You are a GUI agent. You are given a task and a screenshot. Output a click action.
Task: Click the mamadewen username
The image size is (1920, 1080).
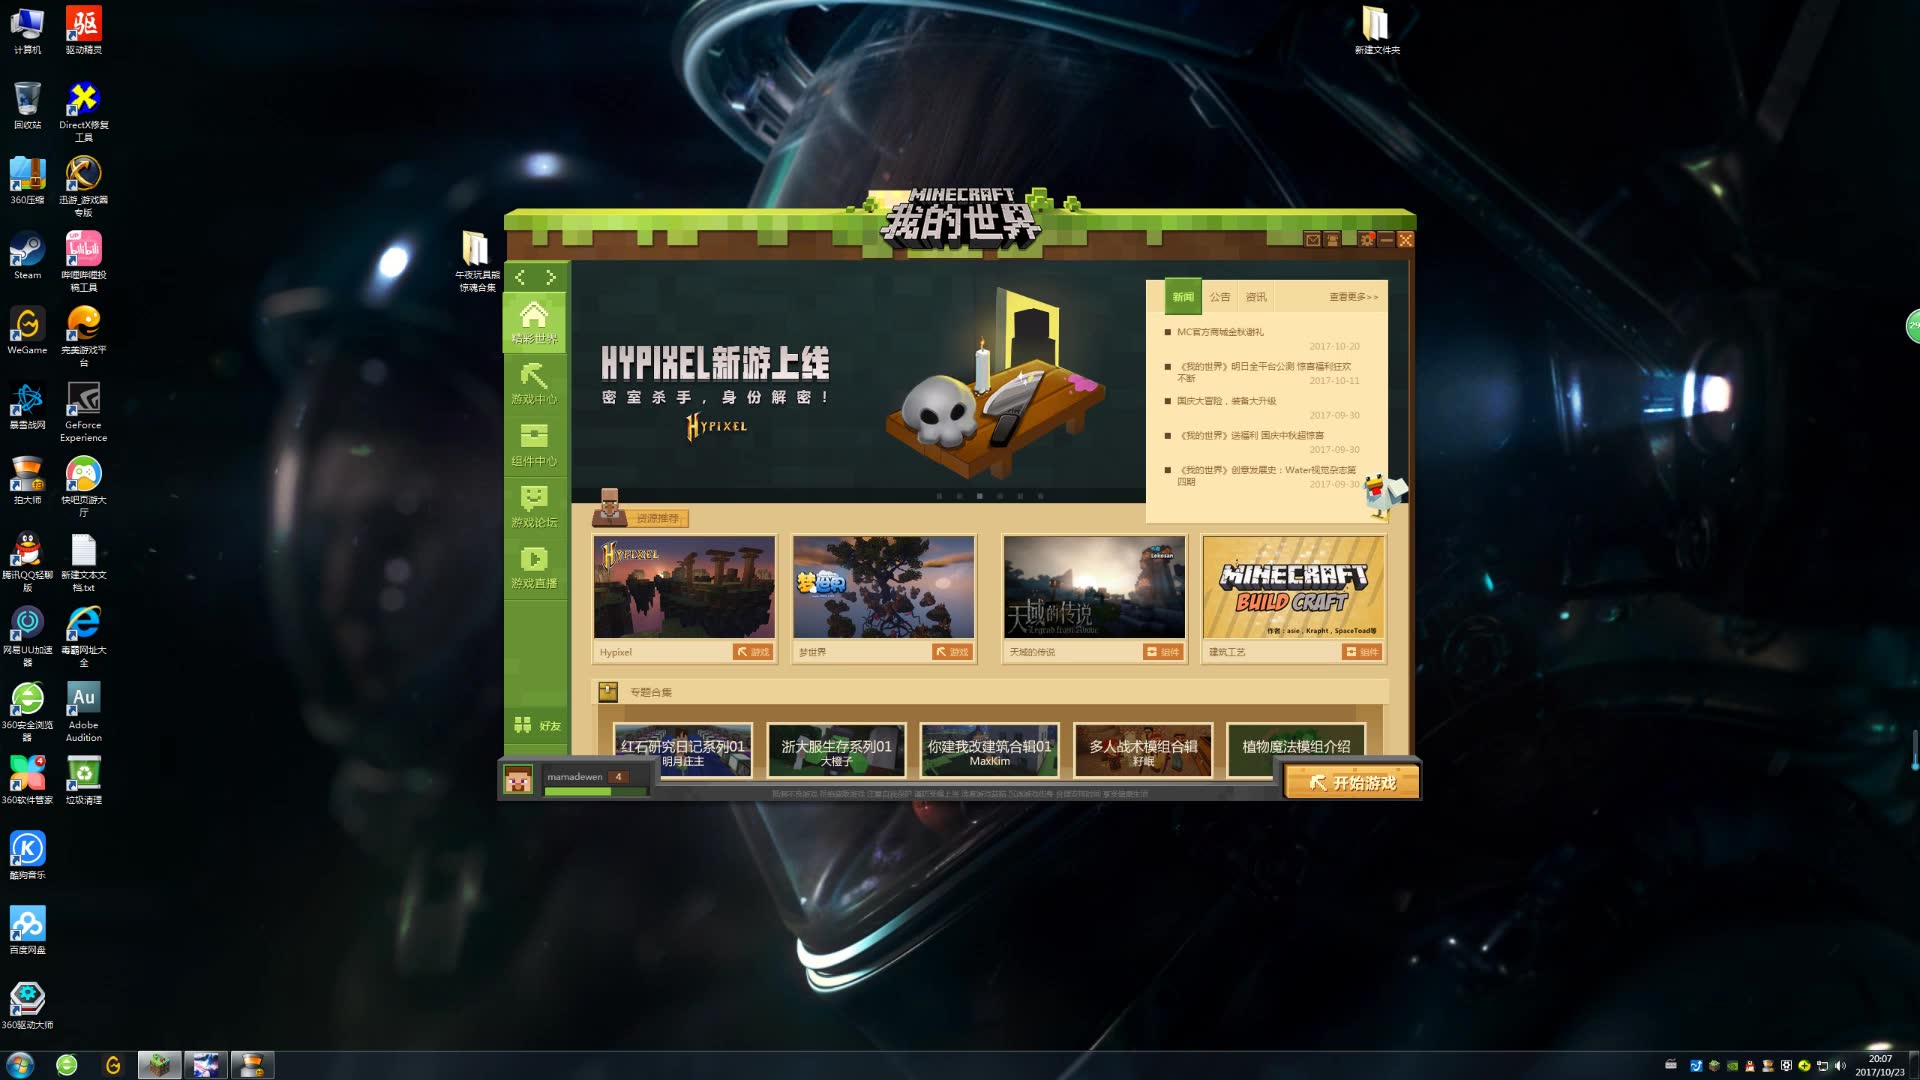click(575, 777)
